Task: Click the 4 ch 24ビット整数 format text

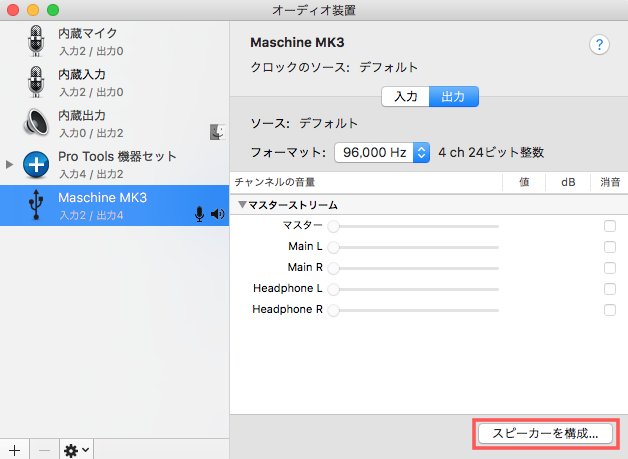Action: point(491,153)
